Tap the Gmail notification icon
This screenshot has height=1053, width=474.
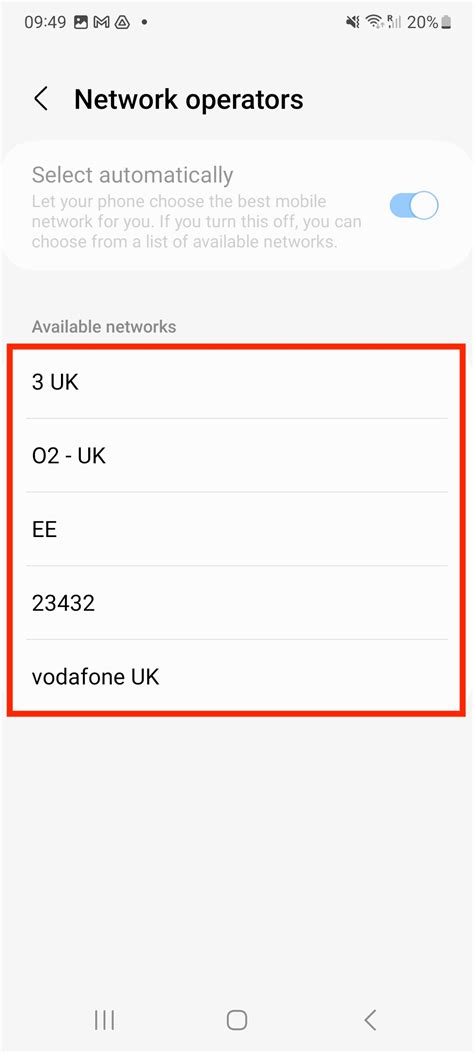click(101, 22)
